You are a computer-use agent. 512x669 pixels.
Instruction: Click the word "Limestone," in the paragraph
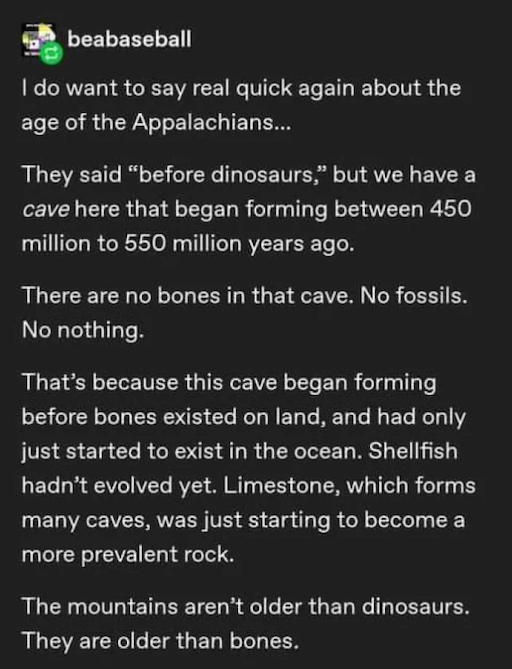[x=281, y=486]
